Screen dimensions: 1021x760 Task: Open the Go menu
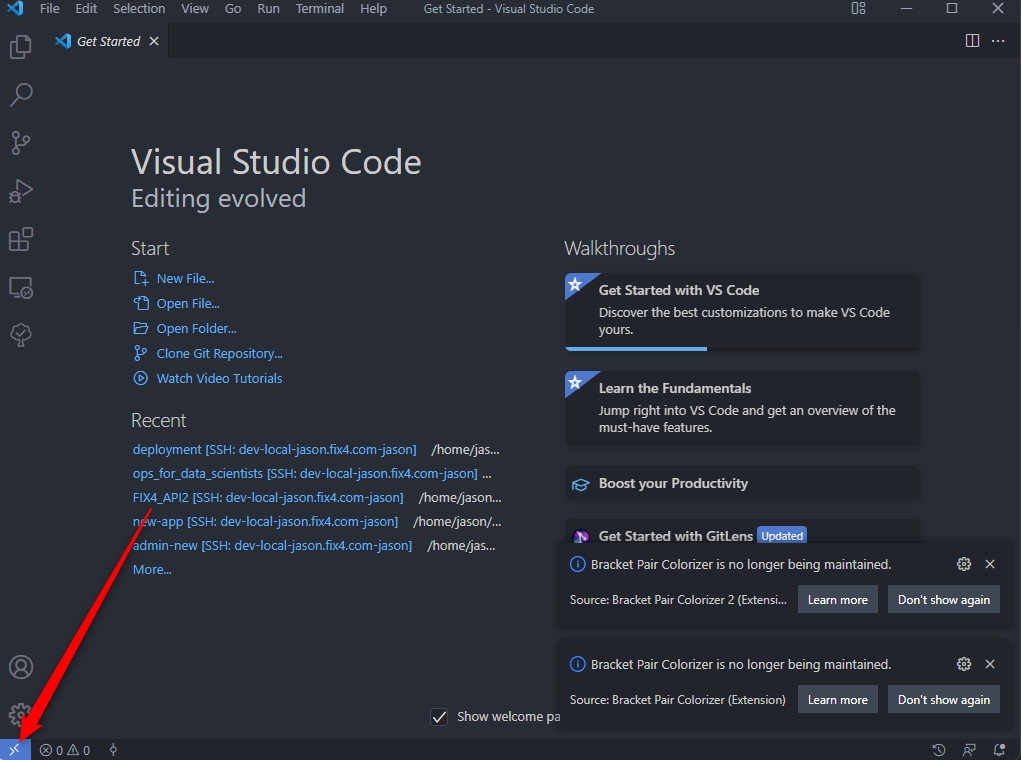[x=233, y=8]
